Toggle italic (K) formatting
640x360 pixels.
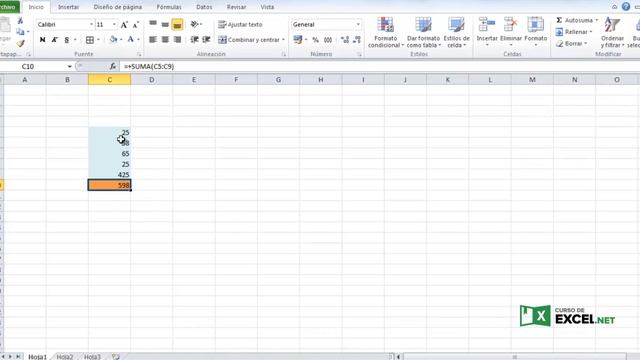click(54, 40)
